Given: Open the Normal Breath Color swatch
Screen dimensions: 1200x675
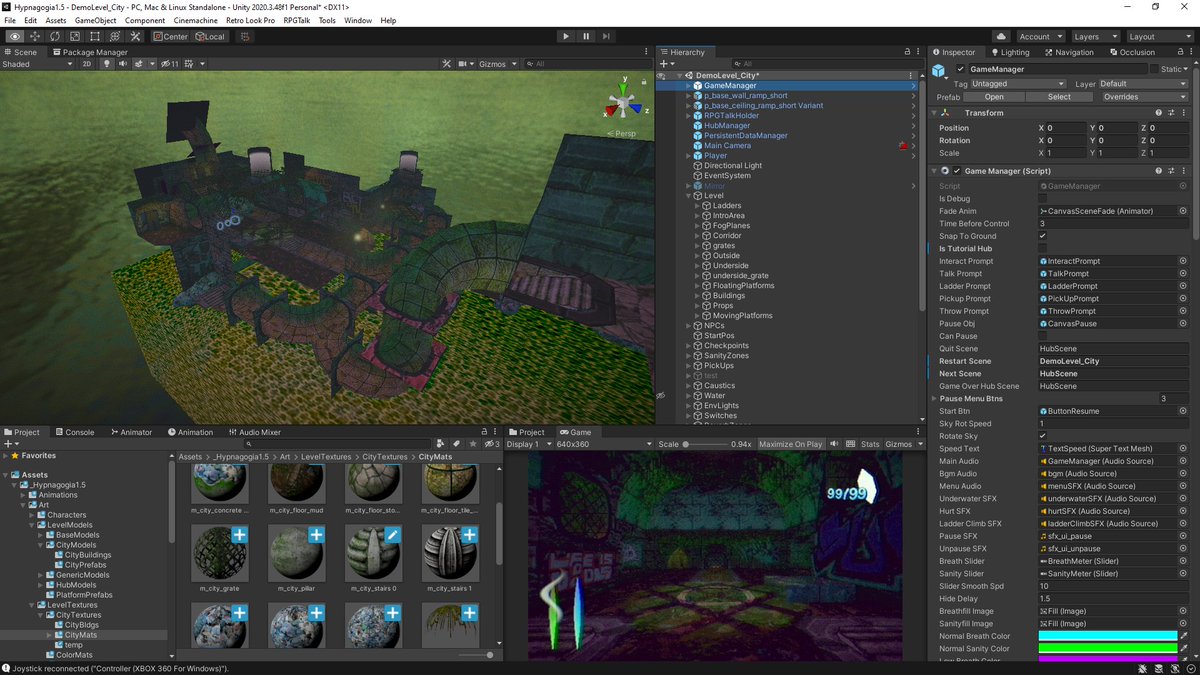Looking at the screenshot, I should 1108,636.
